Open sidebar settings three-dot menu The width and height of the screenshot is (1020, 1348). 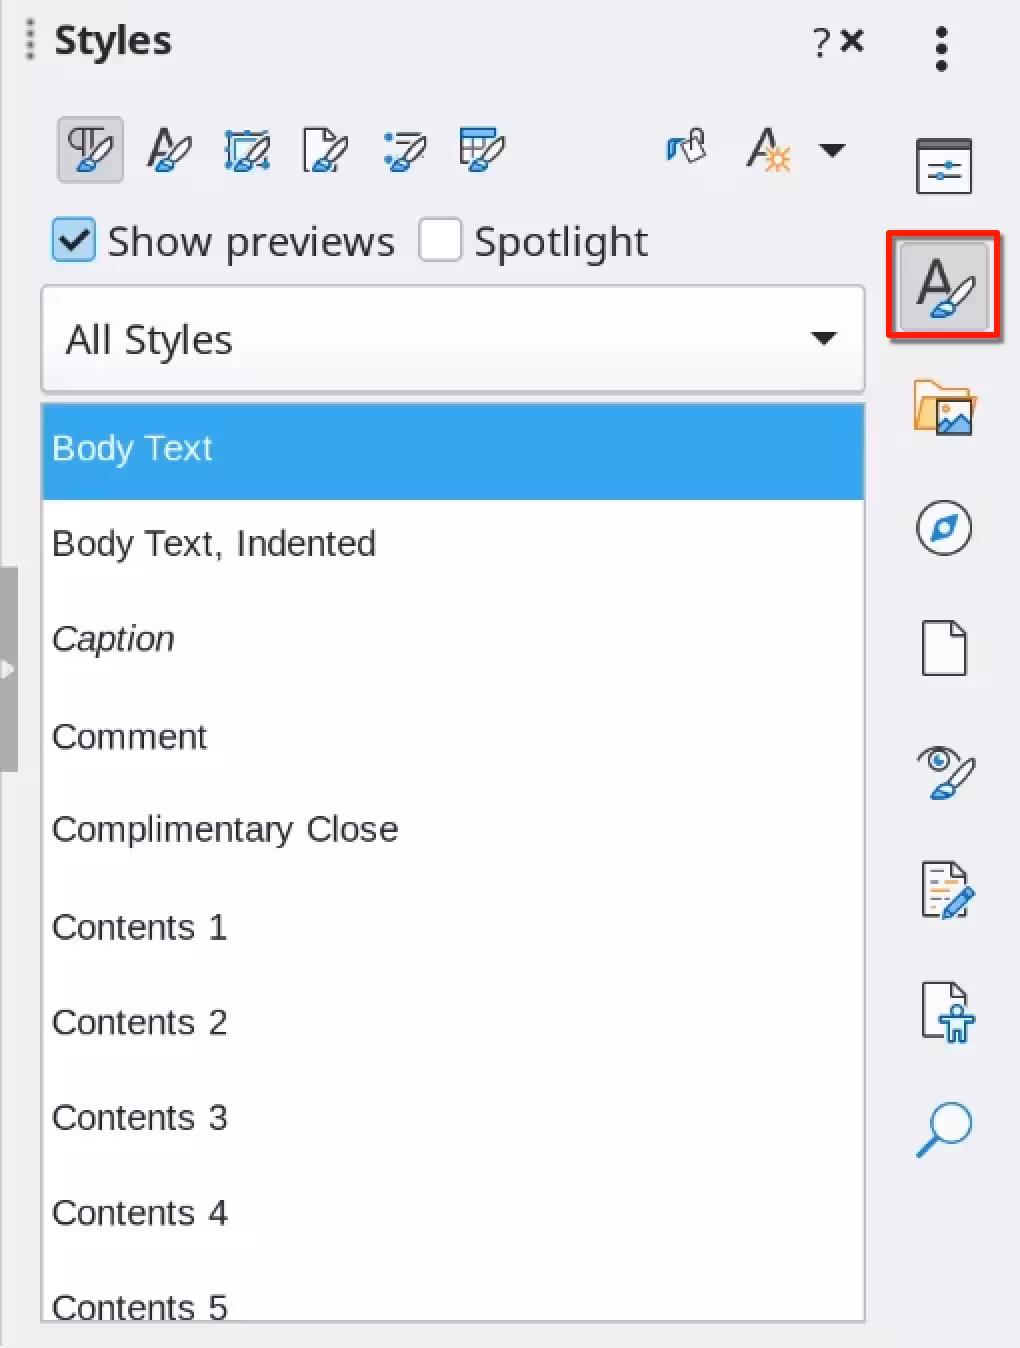[941, 48]
